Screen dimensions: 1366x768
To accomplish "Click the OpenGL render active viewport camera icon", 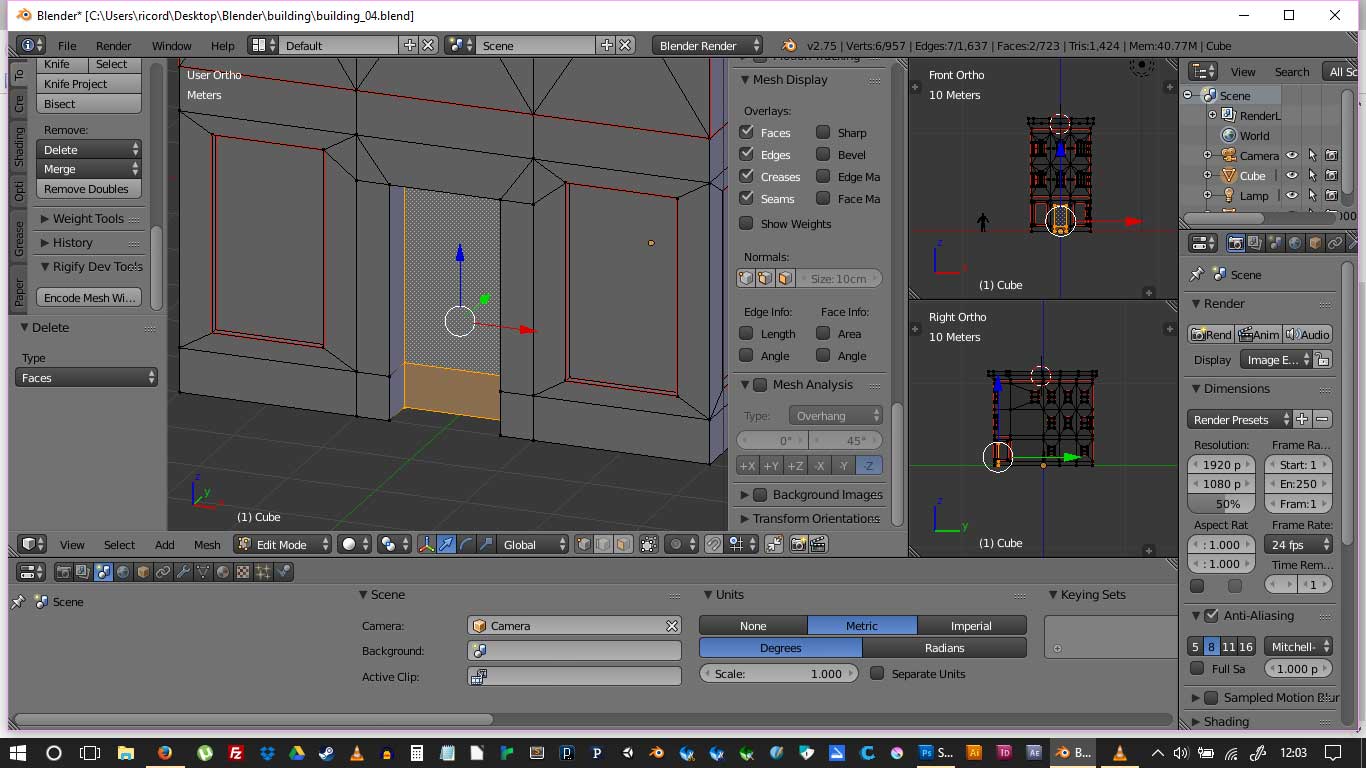I will point(798,544).
